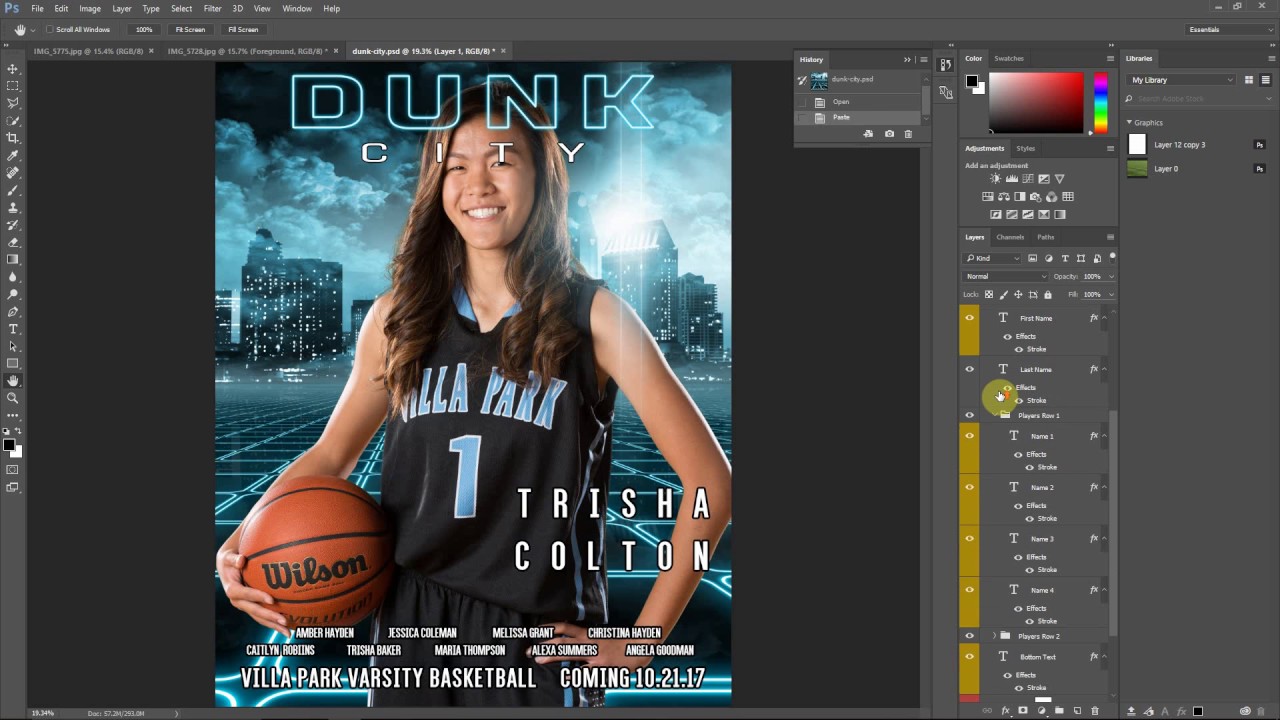Select the Path Selection tool
The image size is (1280, 720).
[x=13, y=346]
